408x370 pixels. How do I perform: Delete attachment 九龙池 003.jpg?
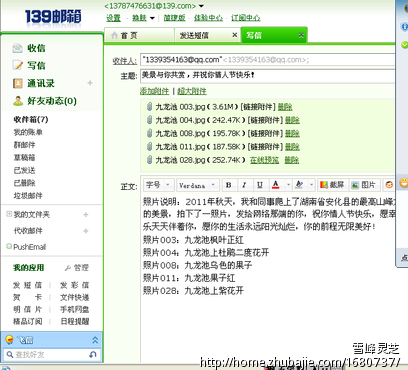coord(285,107)
